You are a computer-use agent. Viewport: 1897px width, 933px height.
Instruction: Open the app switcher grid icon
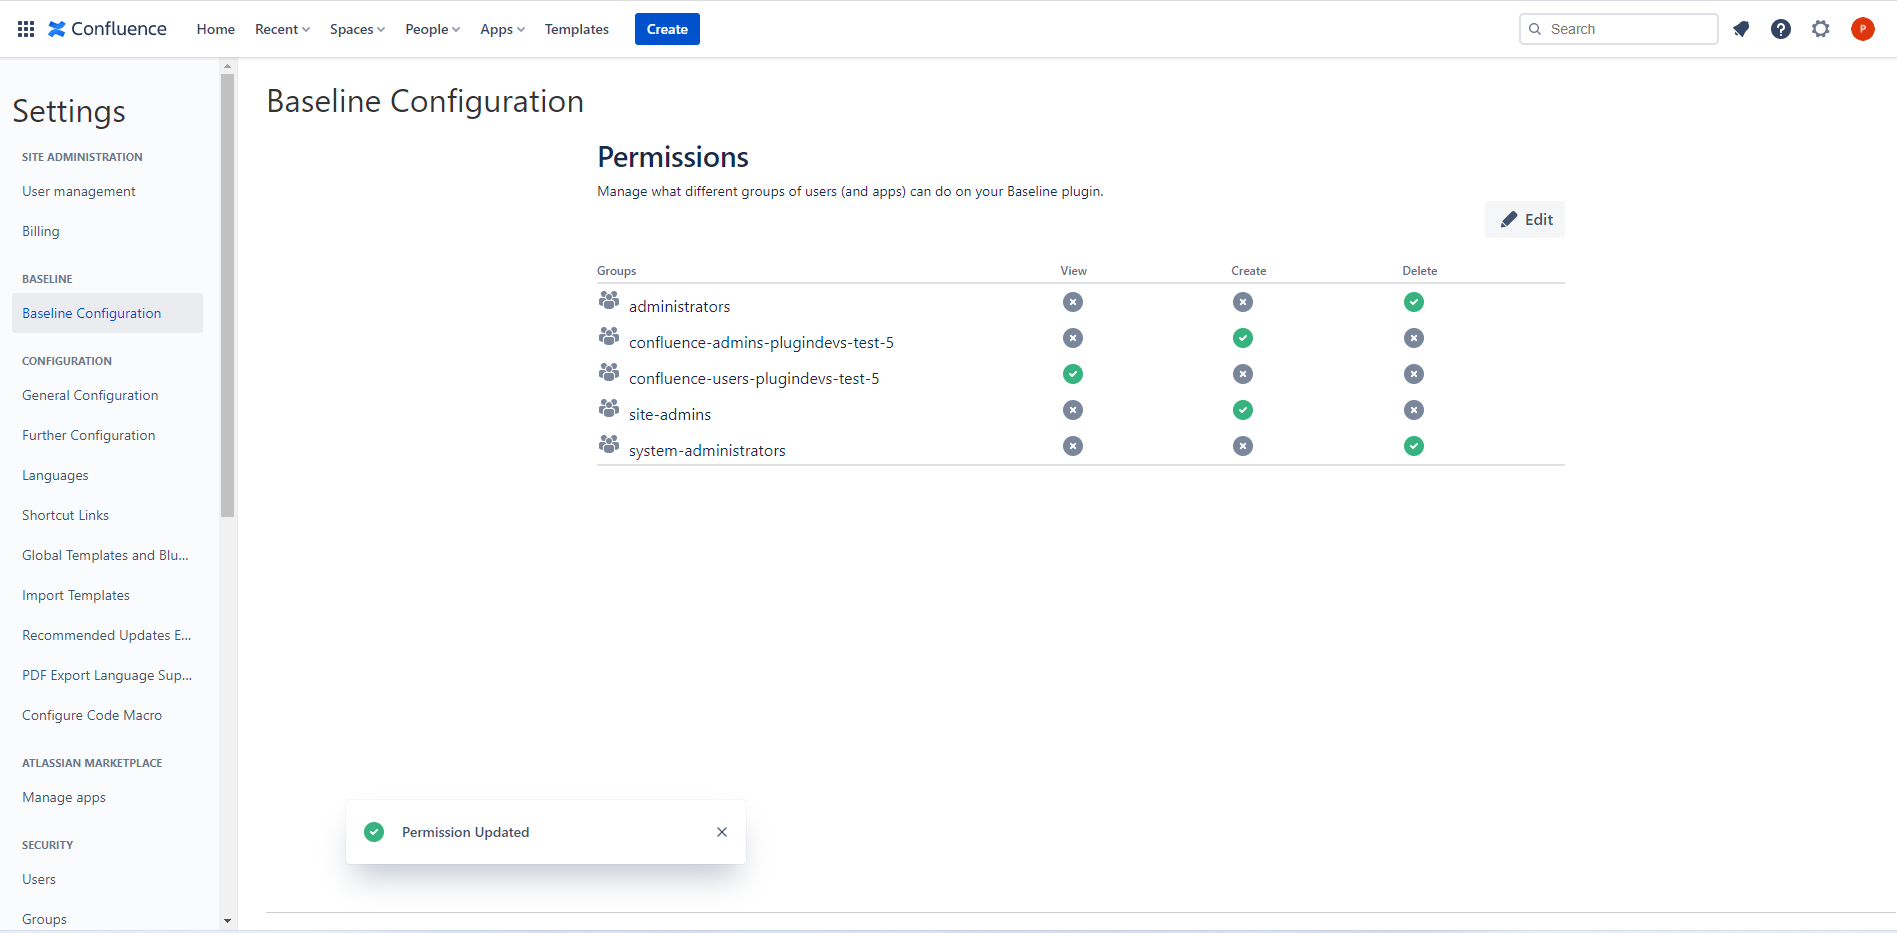click(x=26, y=29)
